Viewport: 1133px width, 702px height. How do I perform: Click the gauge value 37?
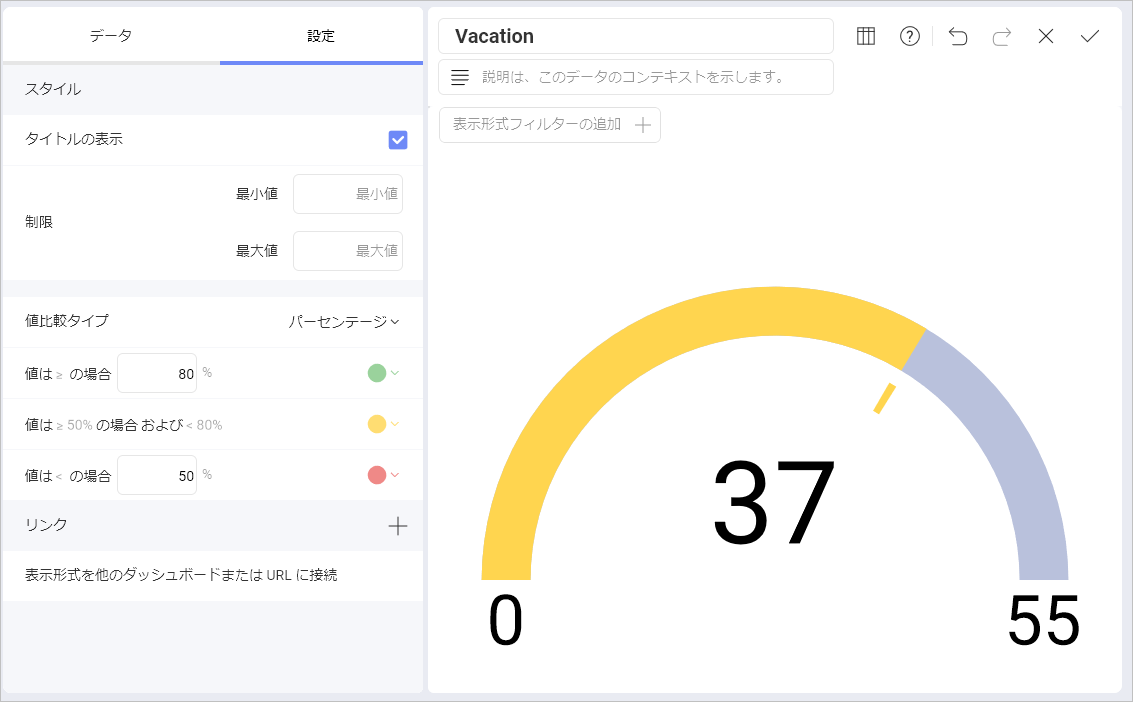click(774, 503)
